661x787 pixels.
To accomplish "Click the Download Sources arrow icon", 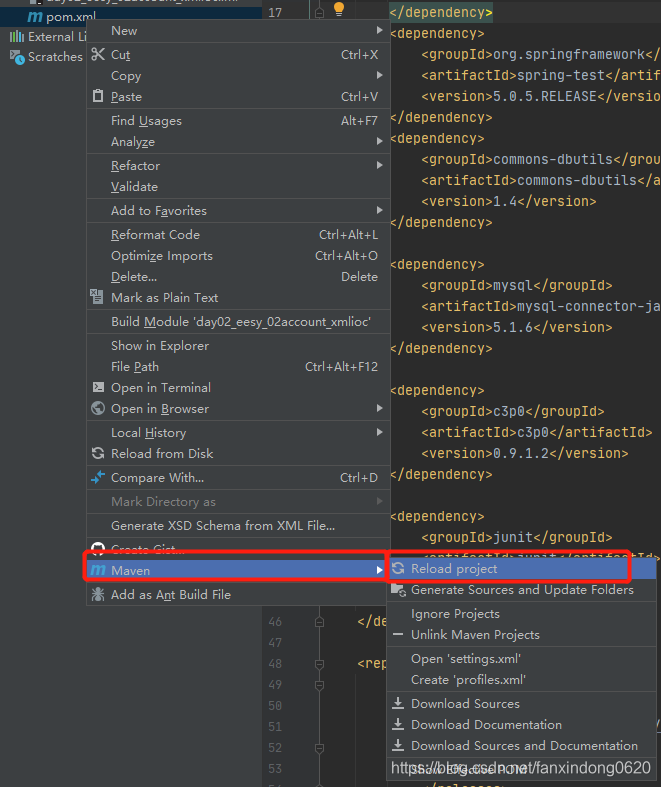I will [398, 703].
